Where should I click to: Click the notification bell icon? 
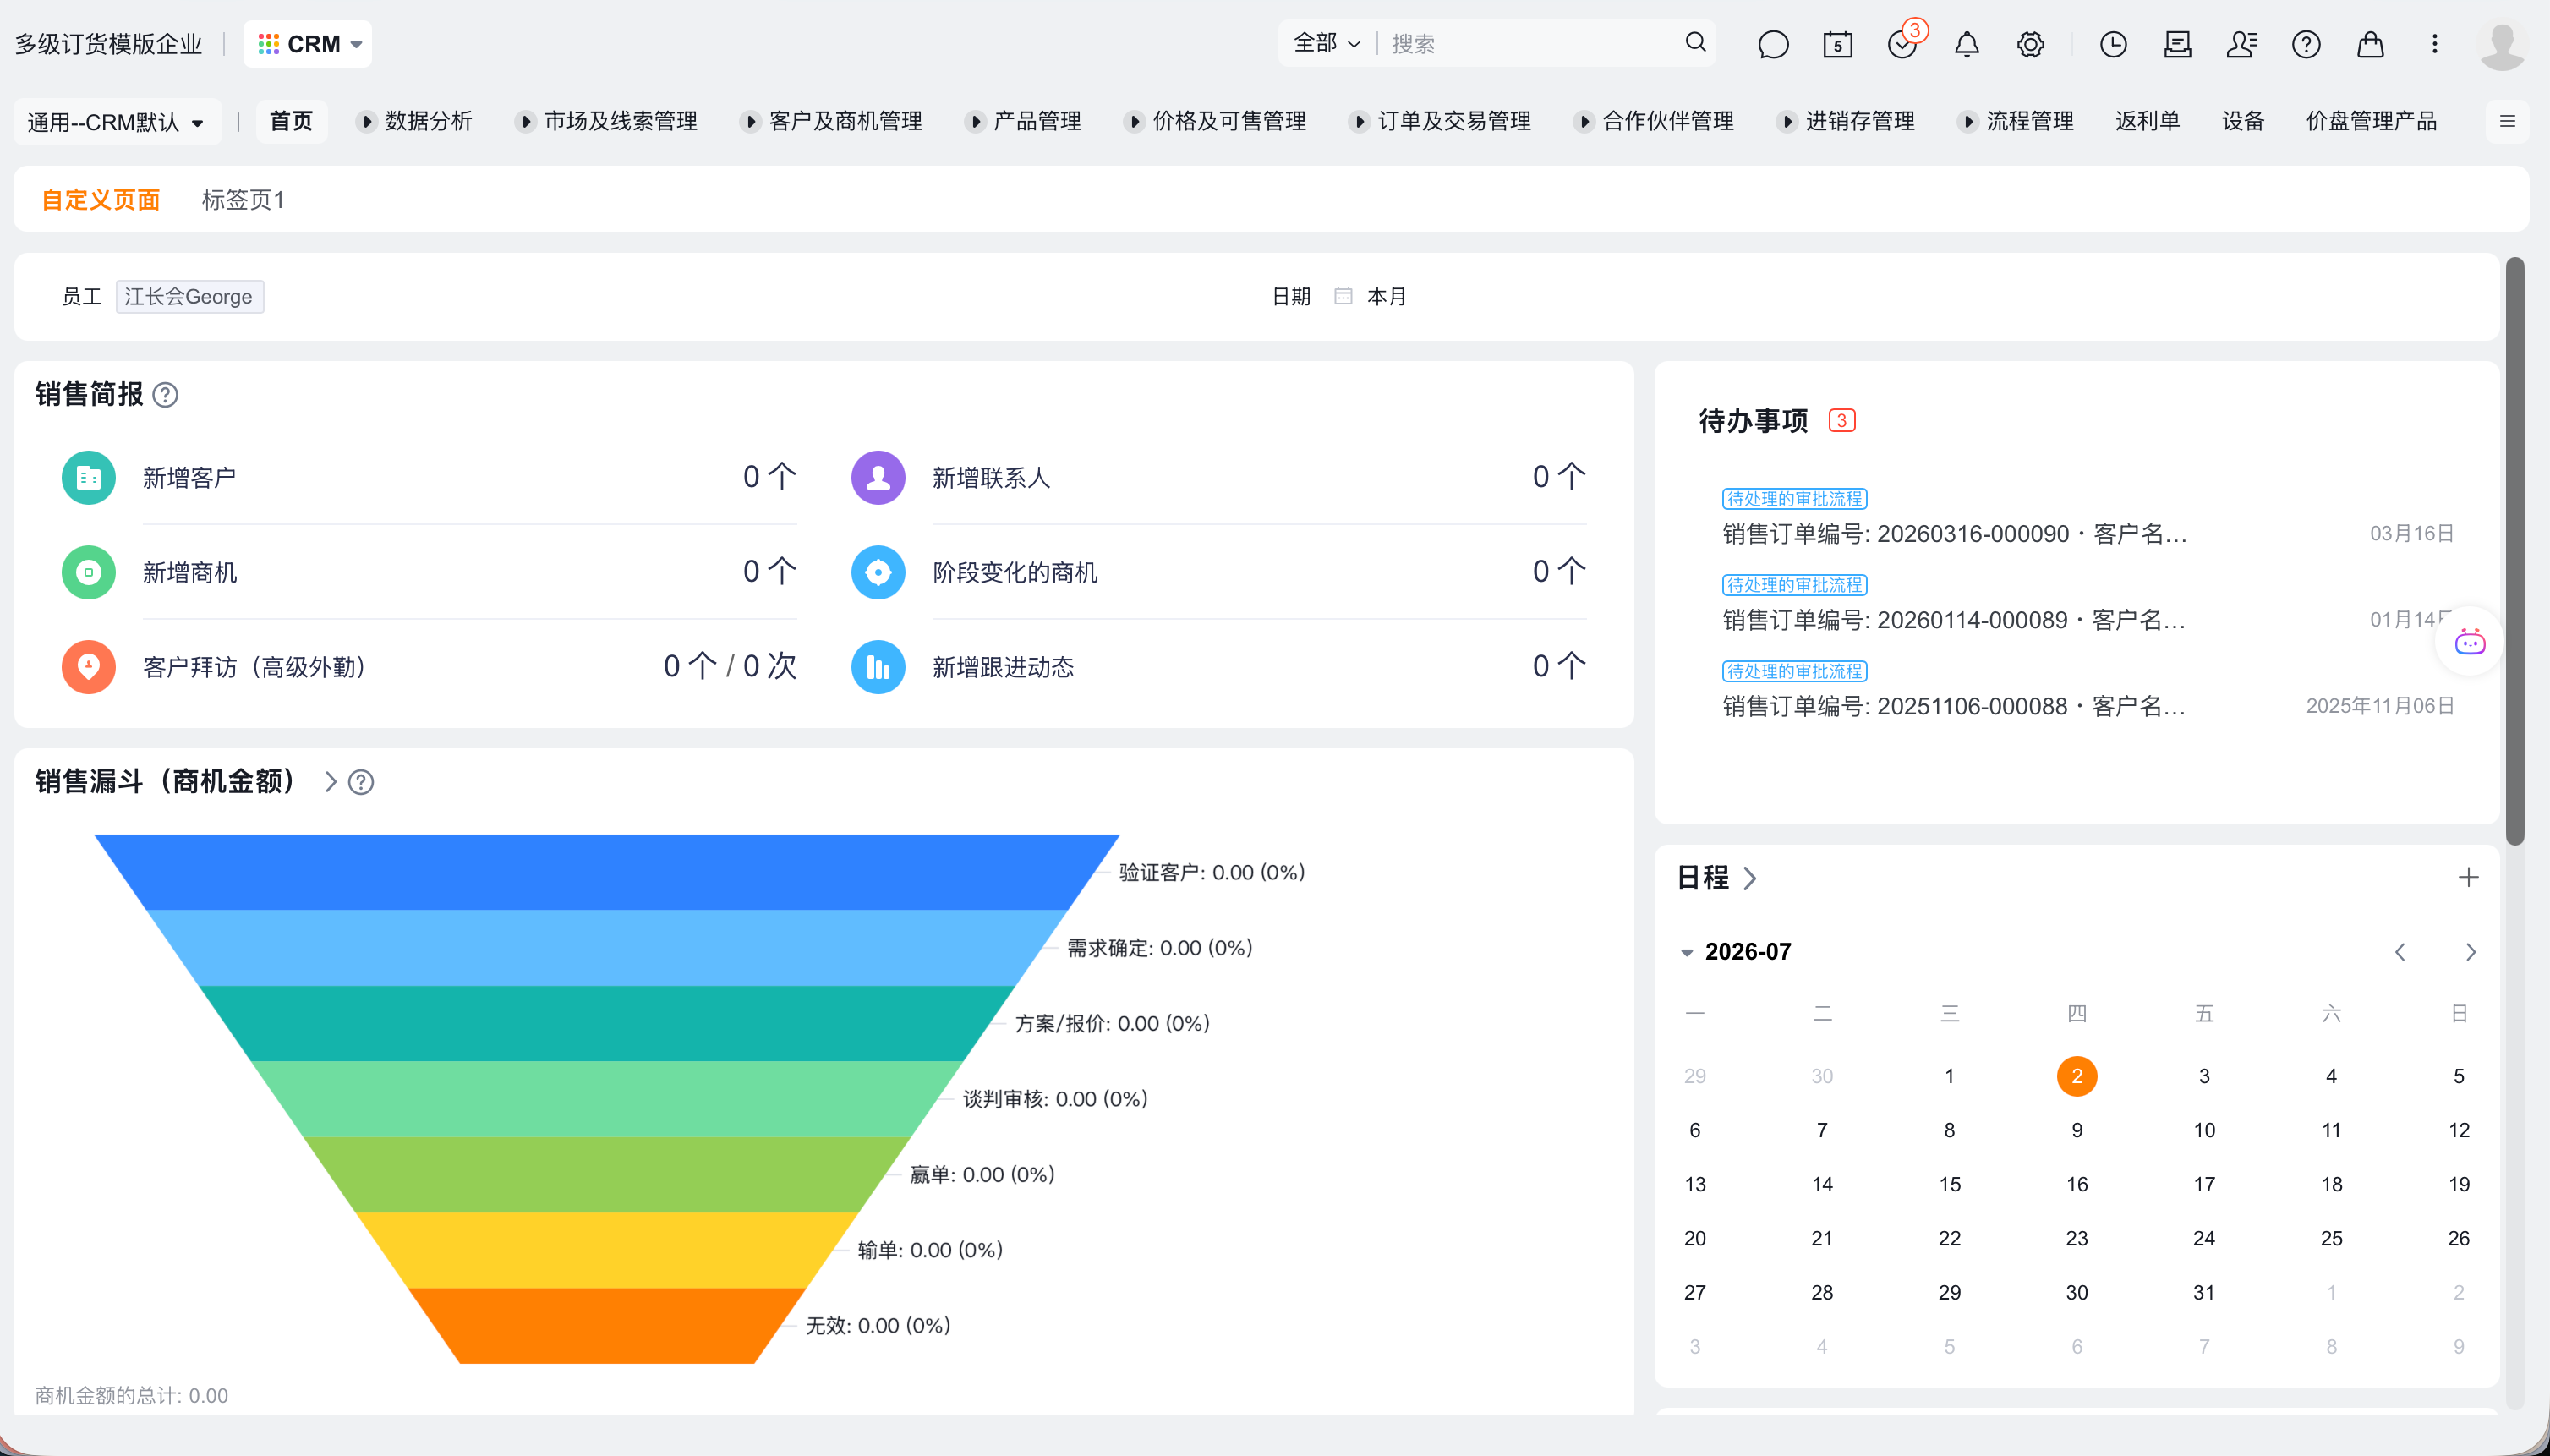(x=1967, y=44)
